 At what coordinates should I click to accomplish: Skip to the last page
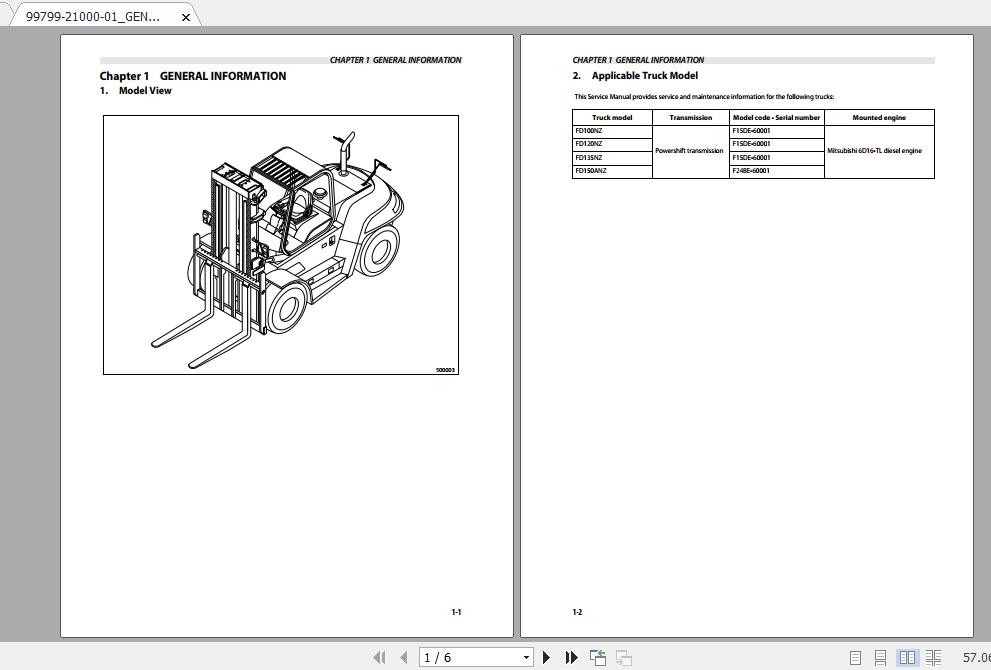click(x=572, y=657)
